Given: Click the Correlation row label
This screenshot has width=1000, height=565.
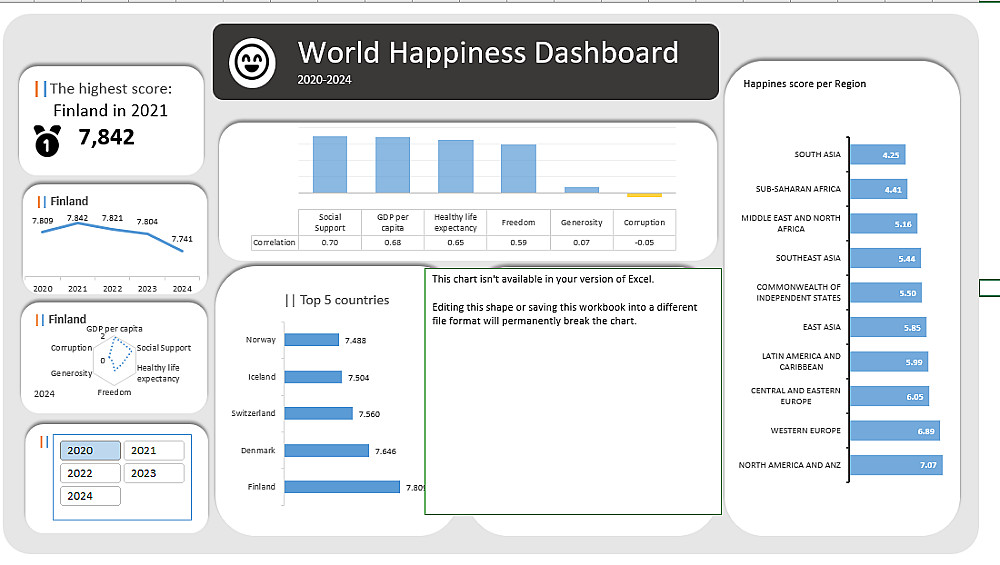Looking at the screenshot, I should 274,242.
